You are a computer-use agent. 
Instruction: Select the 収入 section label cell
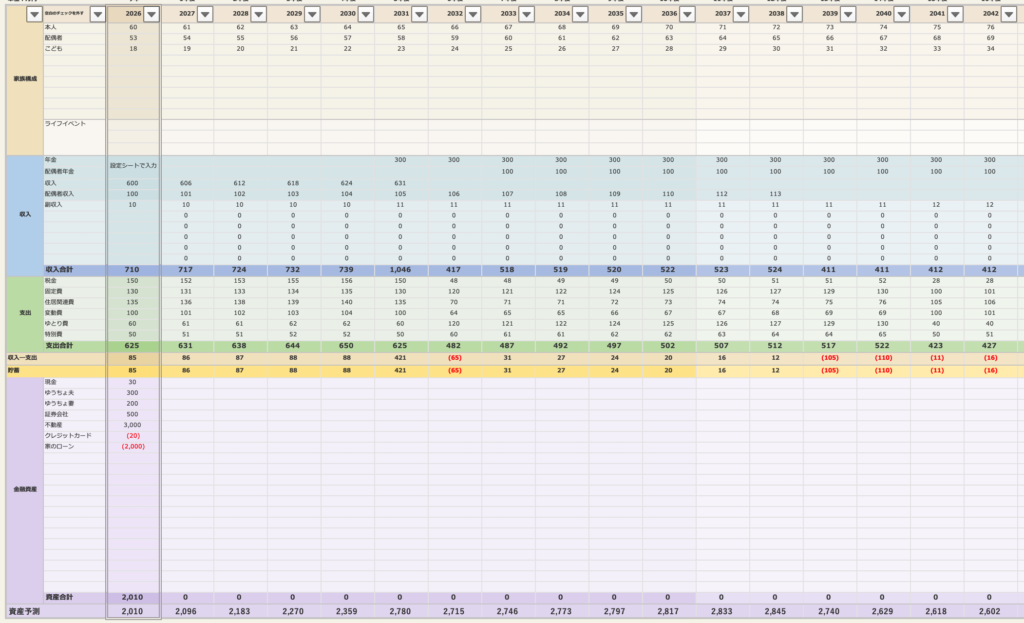point(24,214)
